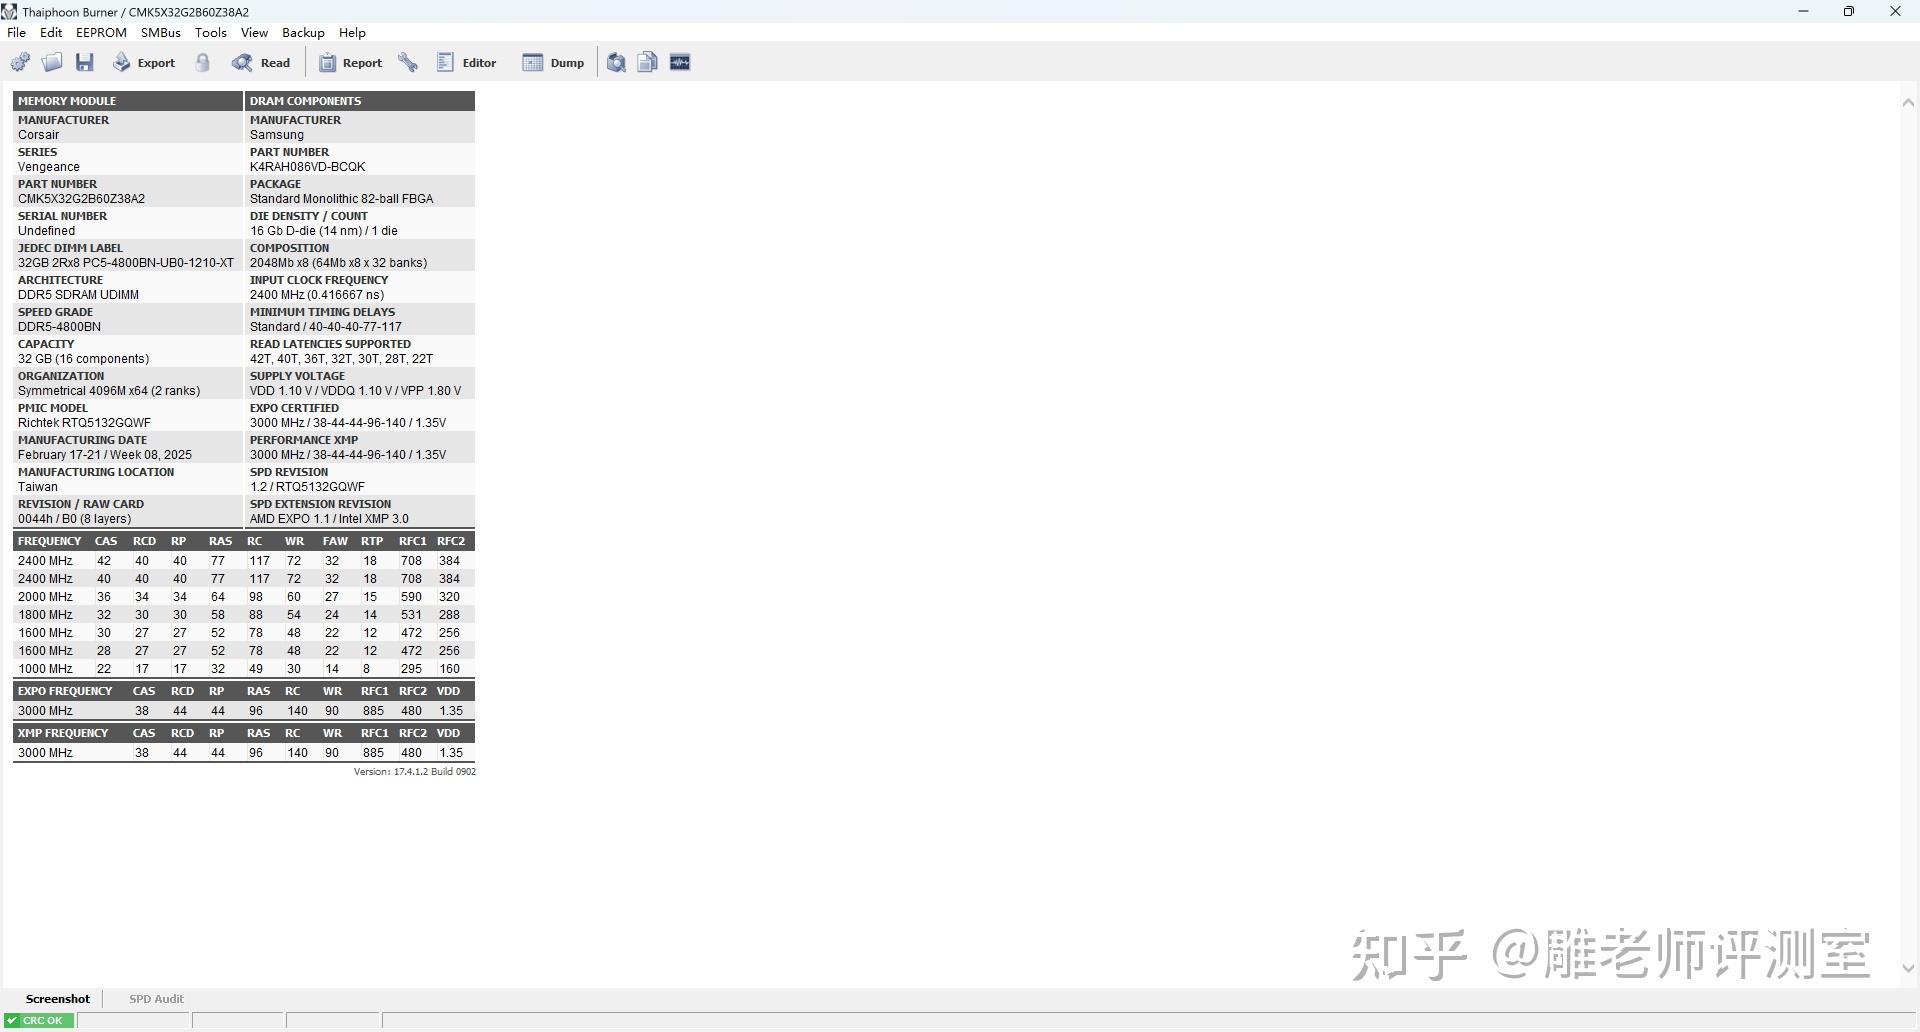Open the EEPROM menu
The width and height of the screenshot is (1920, 1032).
(x=100, y=32)
